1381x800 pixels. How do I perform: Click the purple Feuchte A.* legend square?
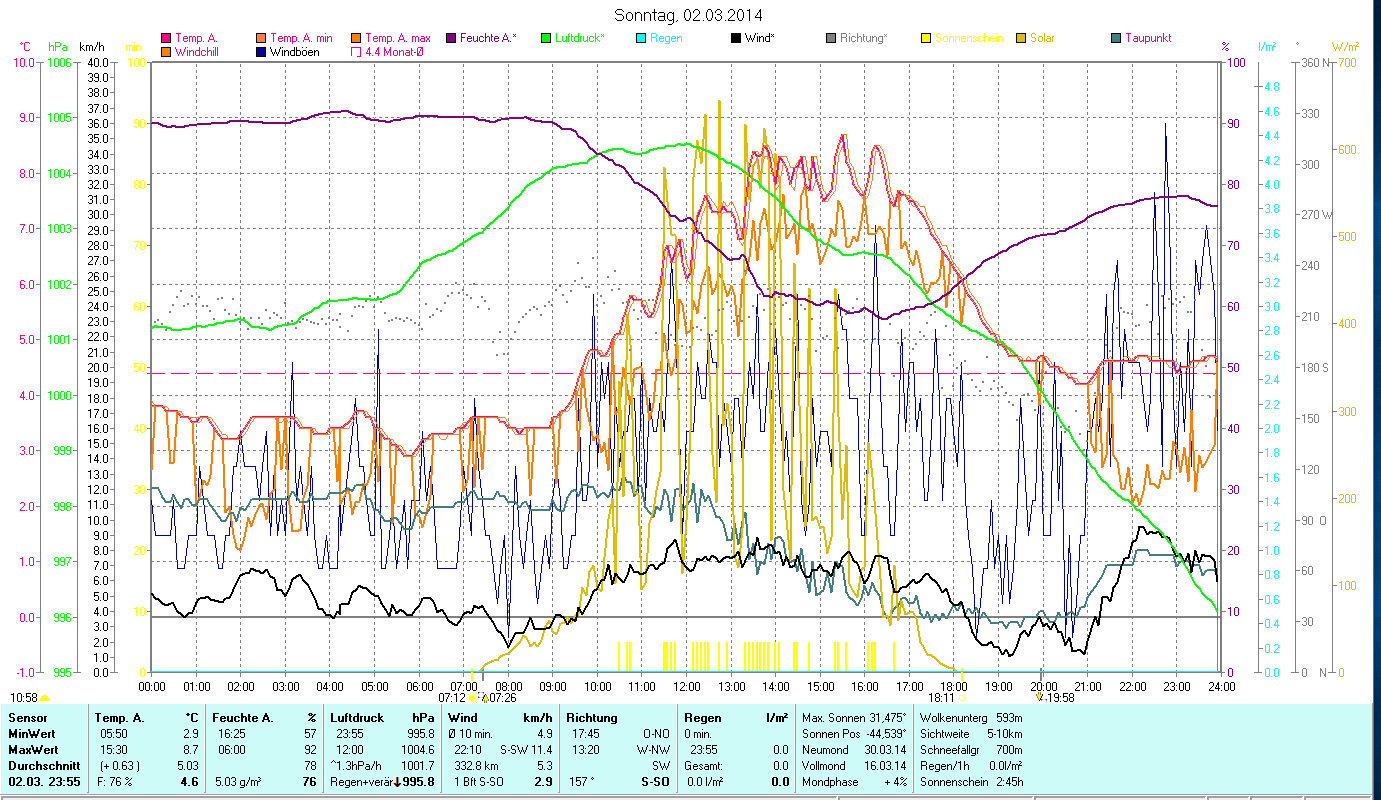click(x=451, y=38)
